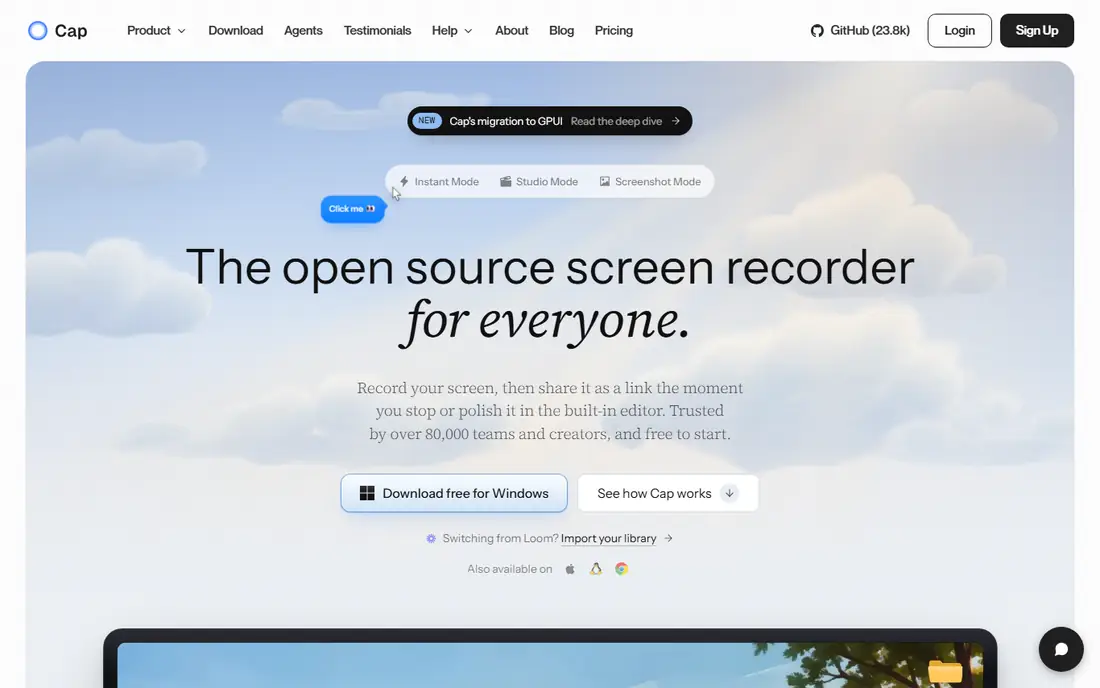Select Studio Mode
This screenshot has height=688, width=1100.
click(539, 182)
